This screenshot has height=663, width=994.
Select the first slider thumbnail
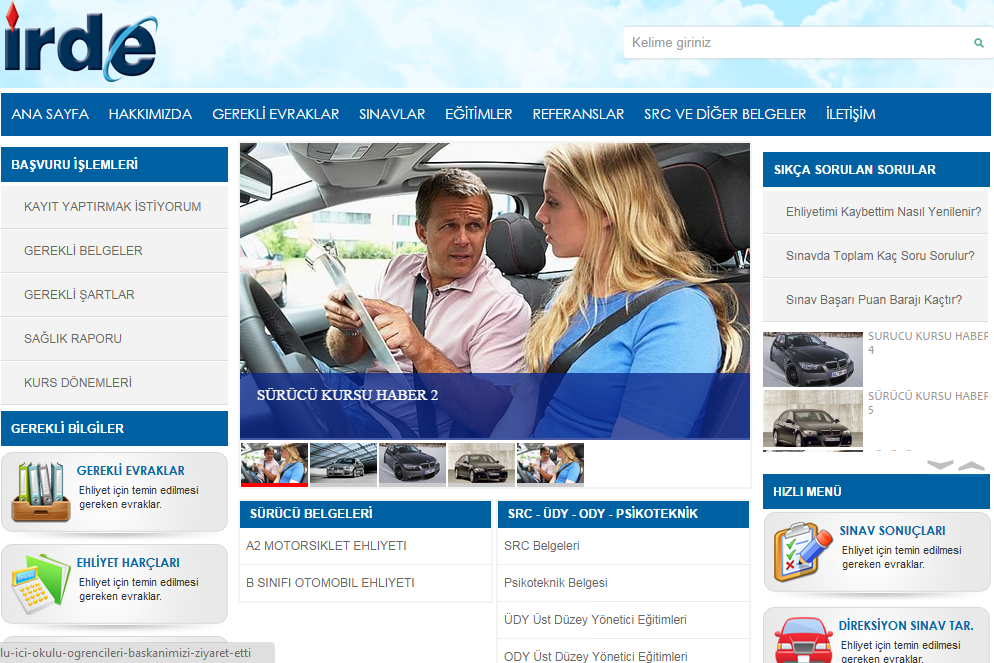coord(274,464)
